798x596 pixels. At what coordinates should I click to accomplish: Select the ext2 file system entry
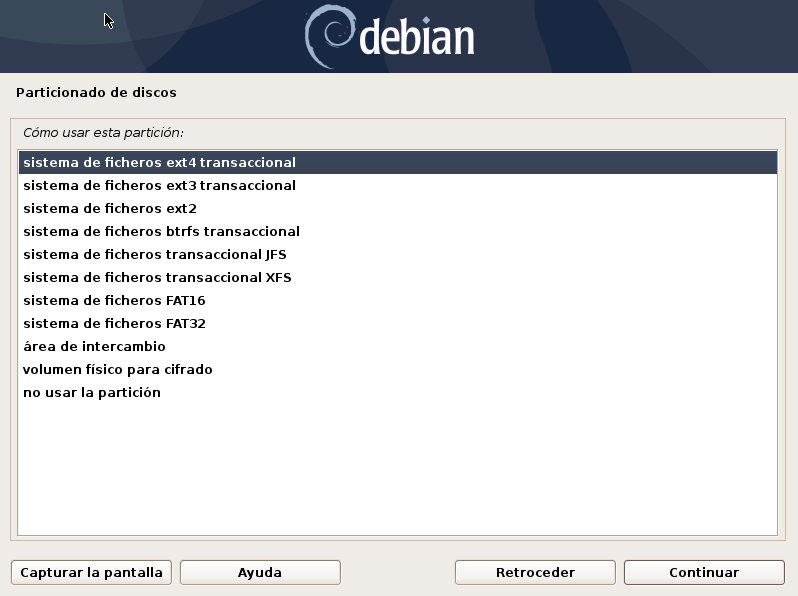tap(110, 208)
